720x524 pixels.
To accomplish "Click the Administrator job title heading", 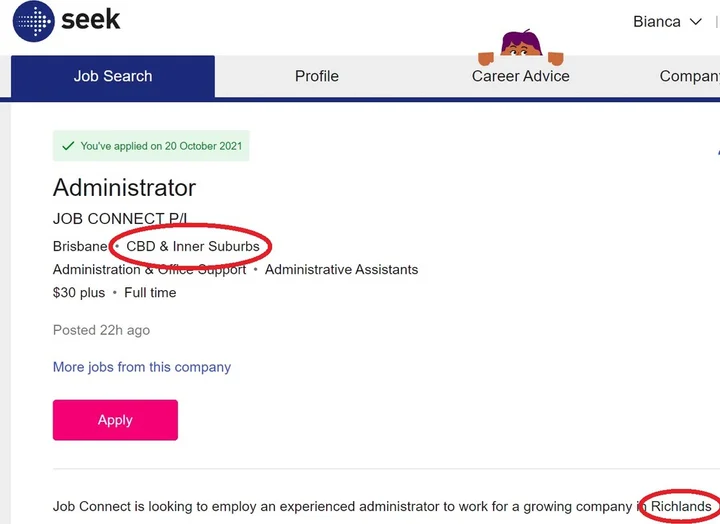I will pos(124,187).
